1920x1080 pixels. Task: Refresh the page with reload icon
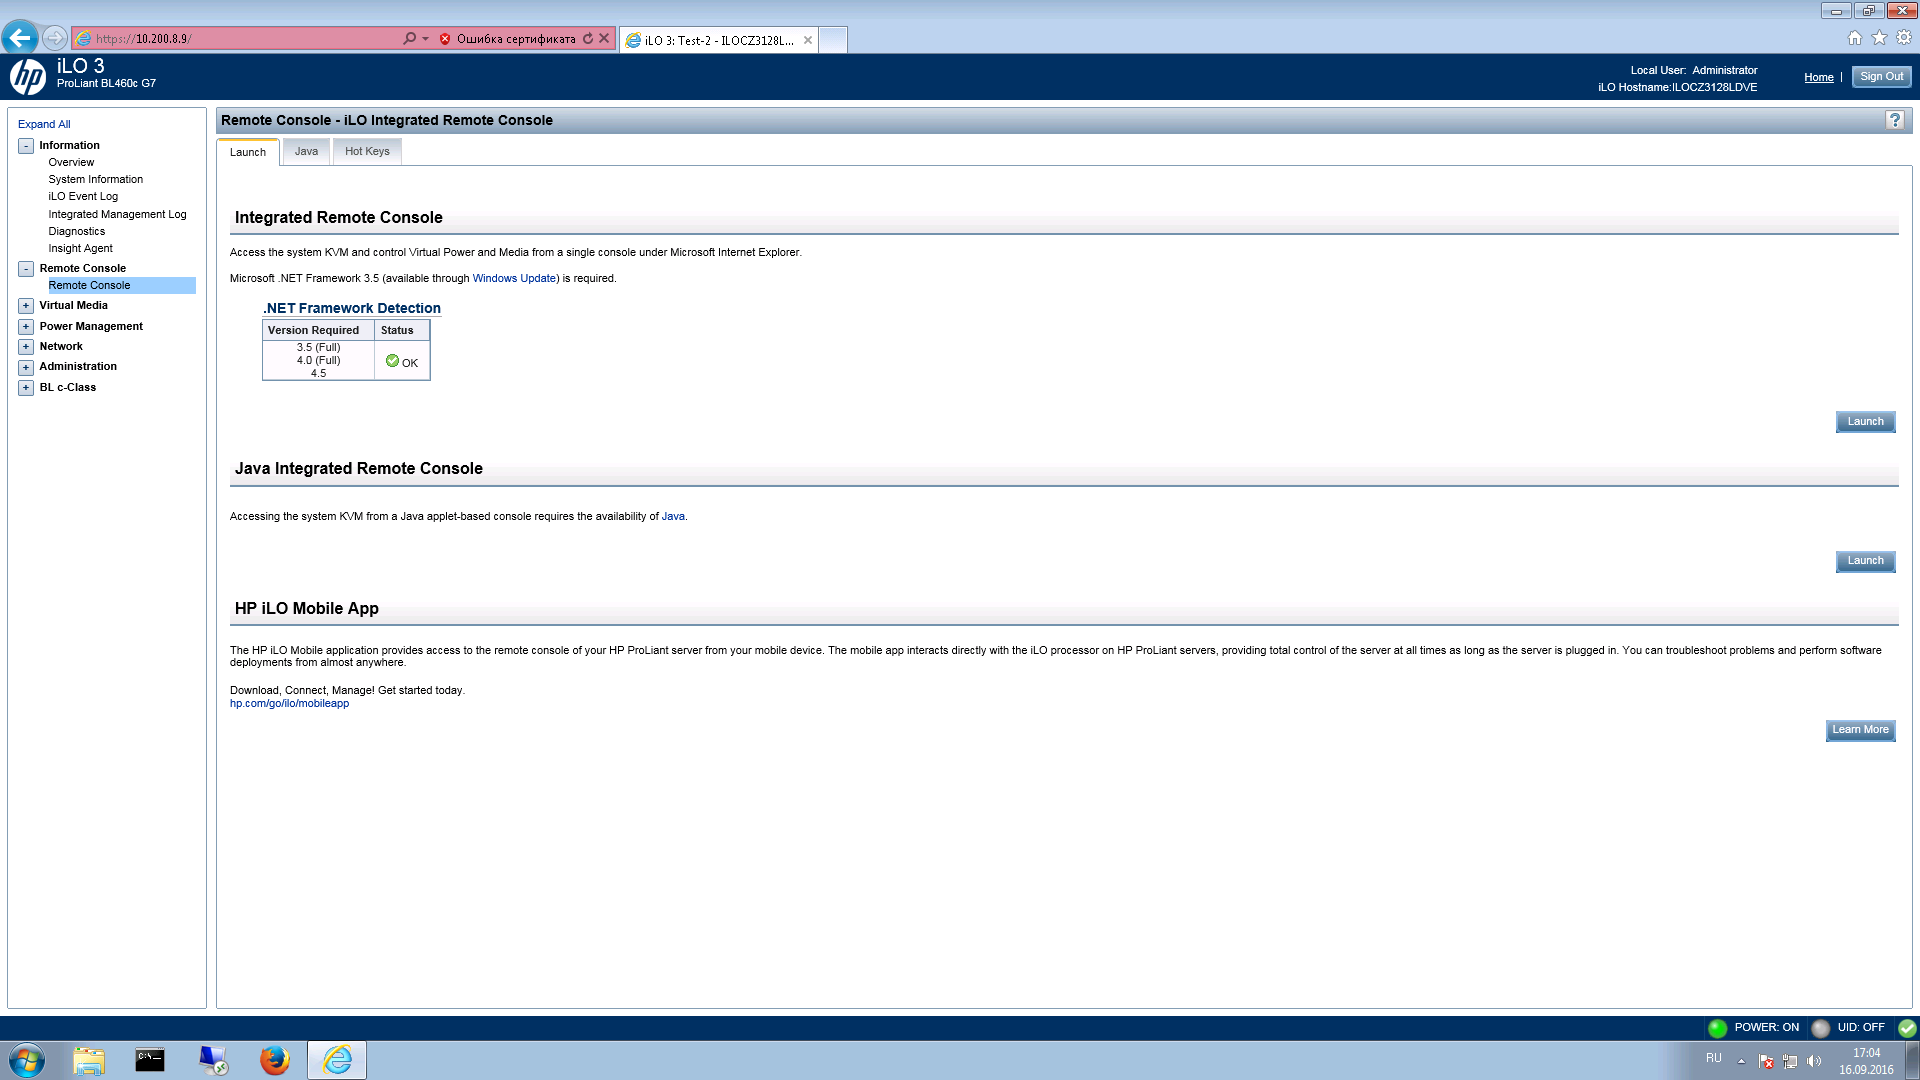[x=588, y=39]
